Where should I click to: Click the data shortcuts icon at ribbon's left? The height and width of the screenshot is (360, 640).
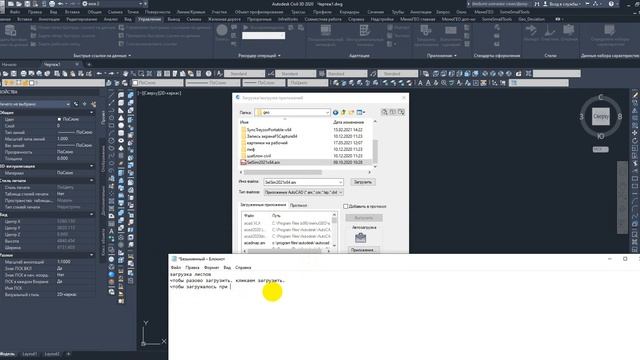coord(10,30)
